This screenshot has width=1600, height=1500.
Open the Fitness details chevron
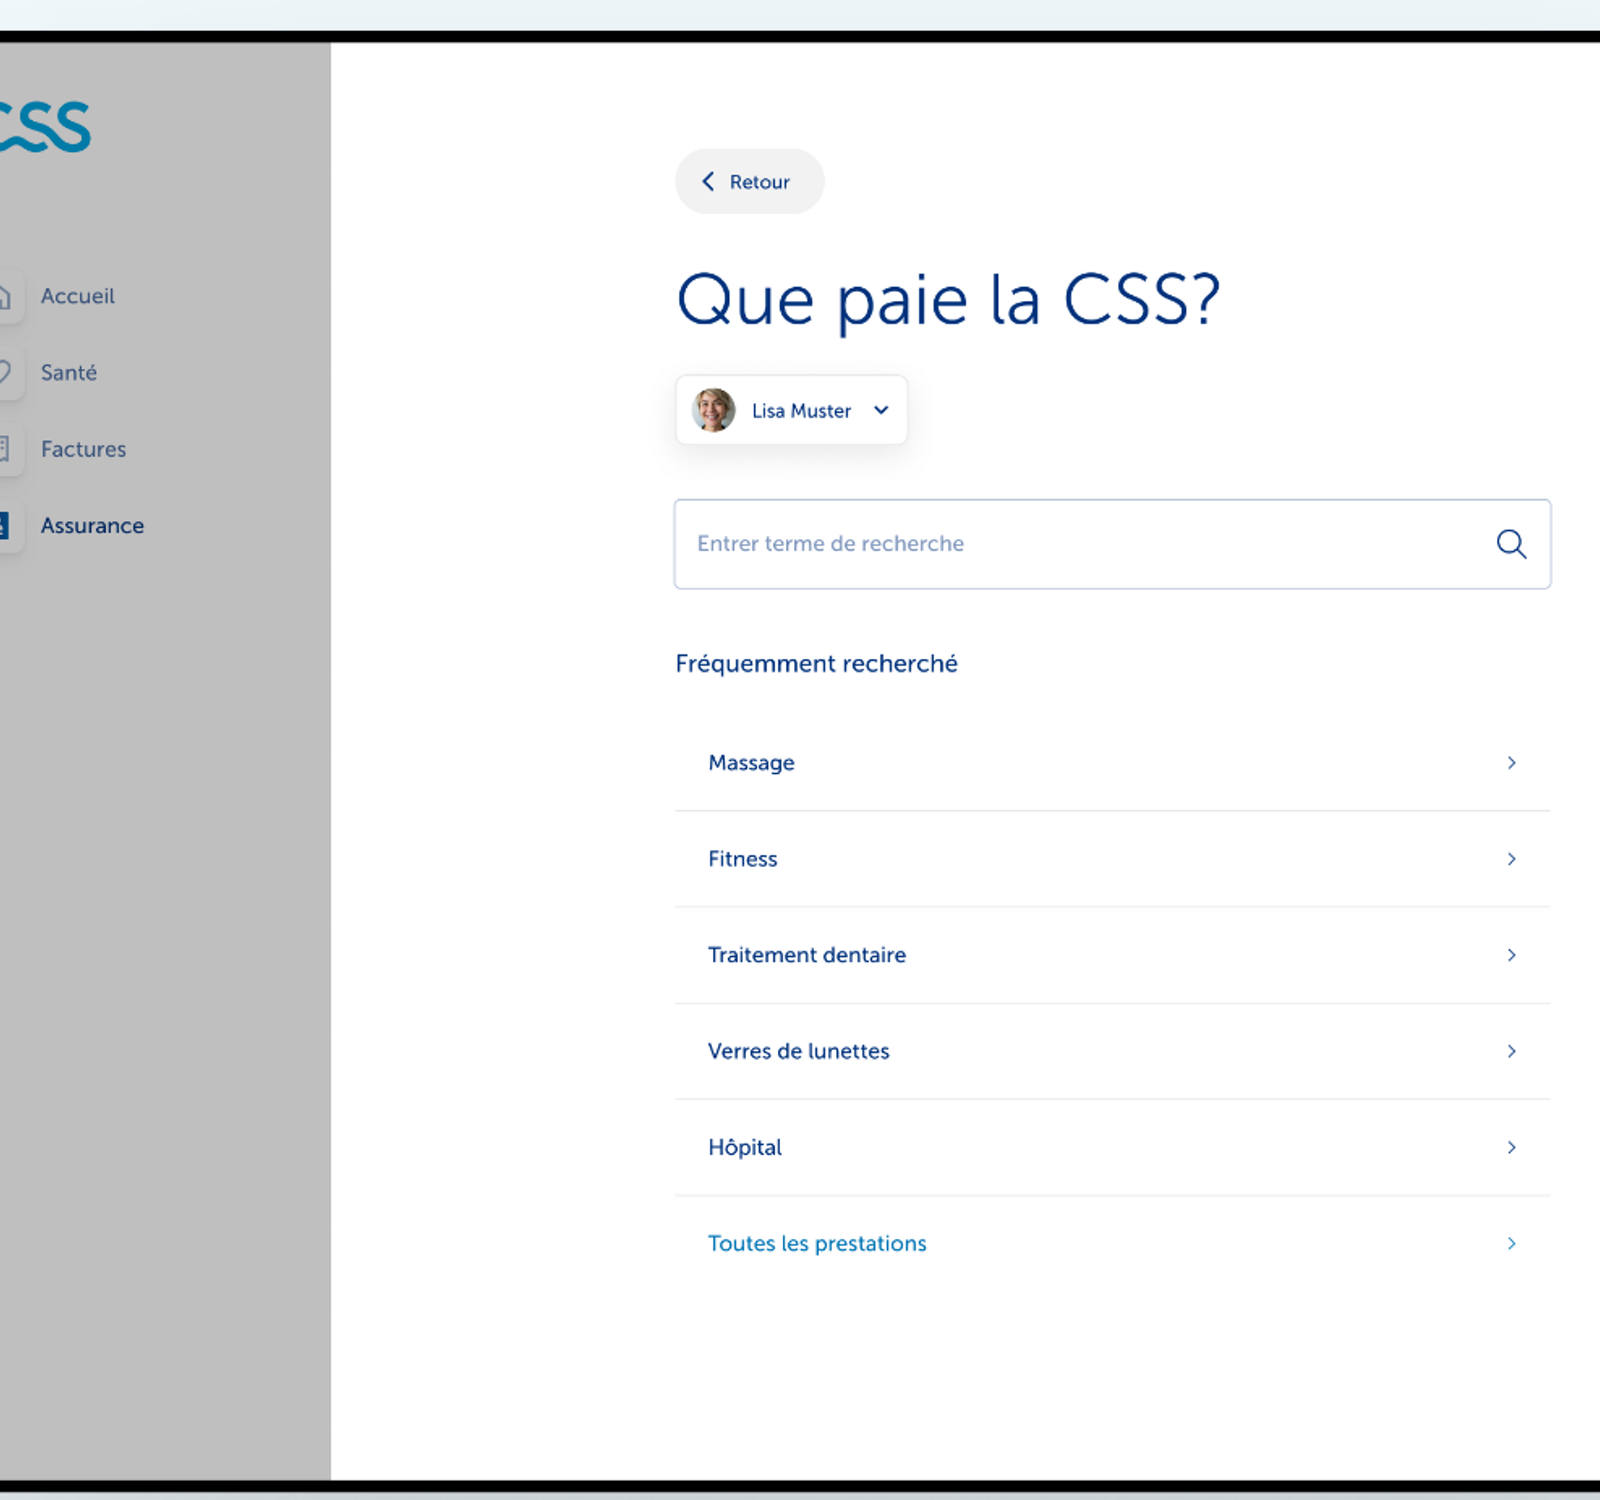1511,858
